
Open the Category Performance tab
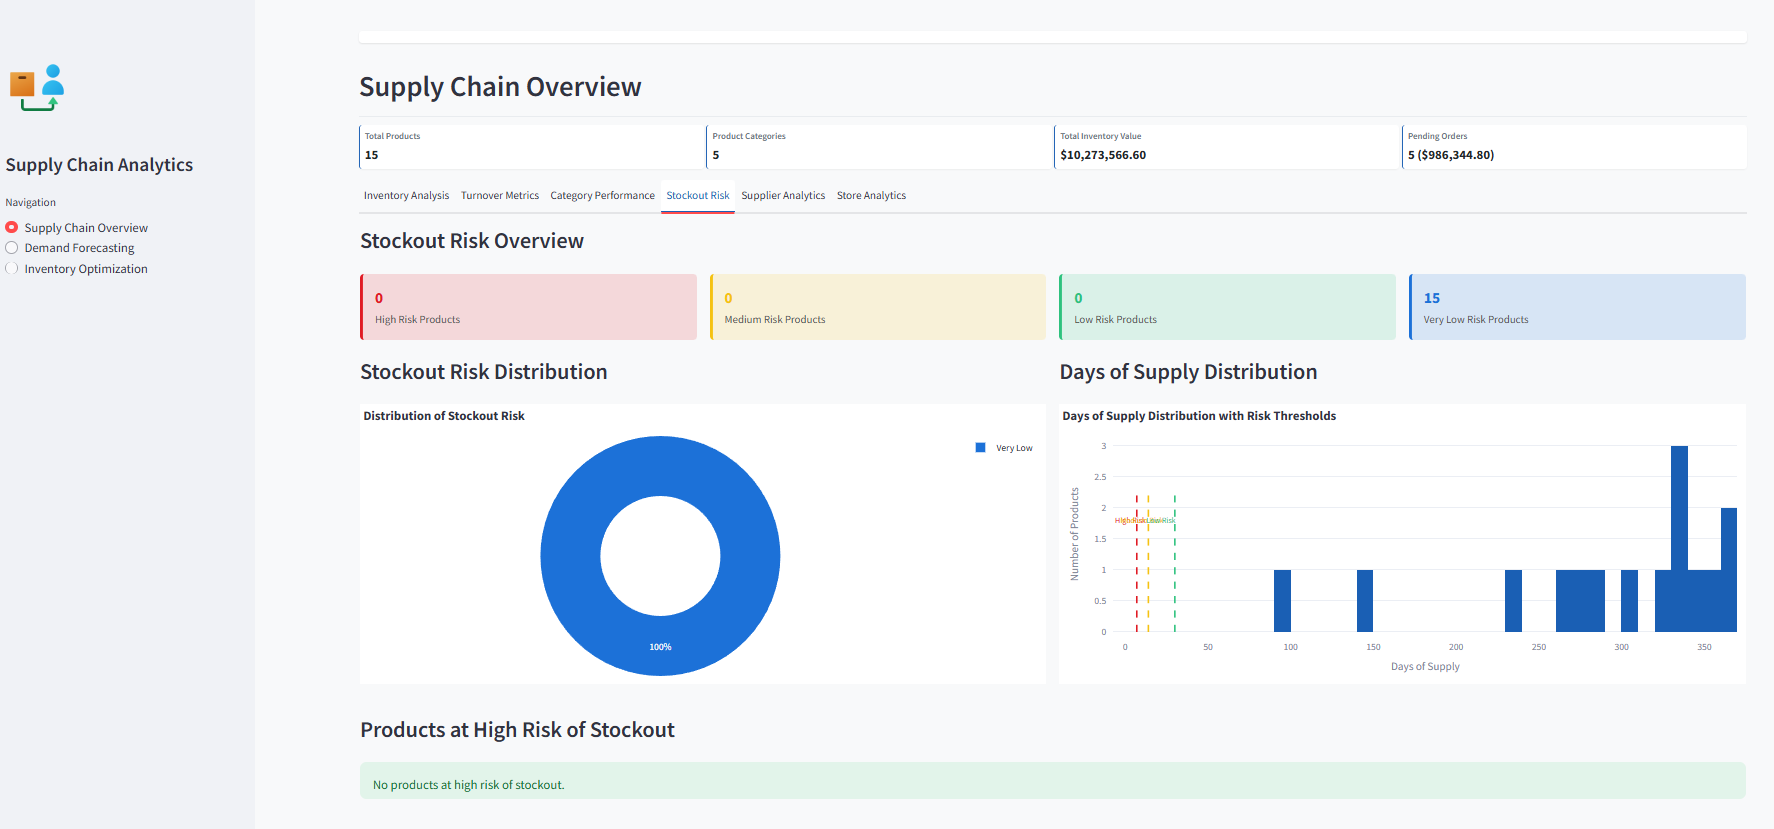point(602,196)
